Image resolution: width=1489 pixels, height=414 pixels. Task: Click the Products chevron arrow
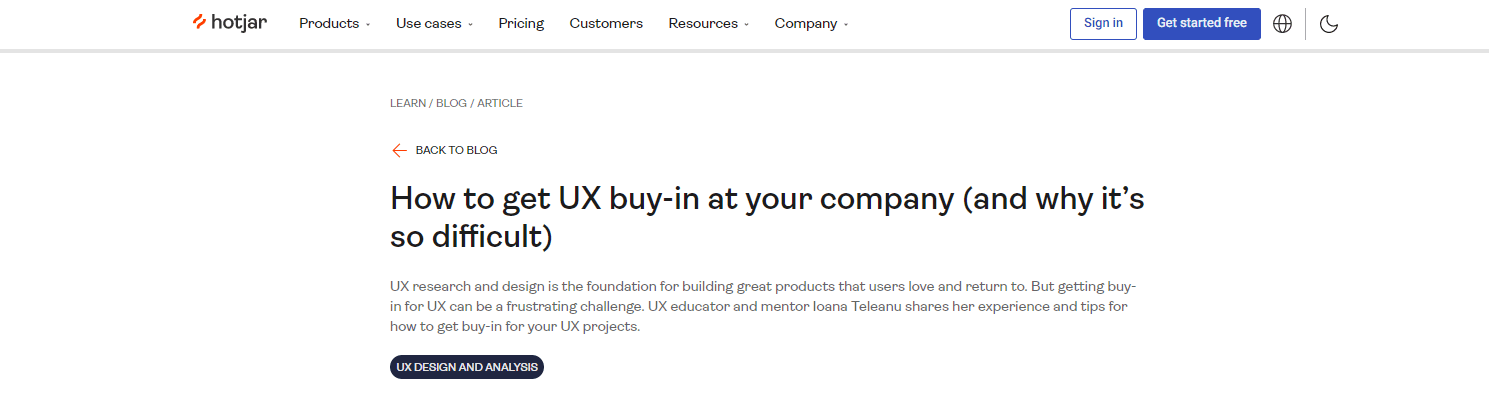tap(367, 24)
